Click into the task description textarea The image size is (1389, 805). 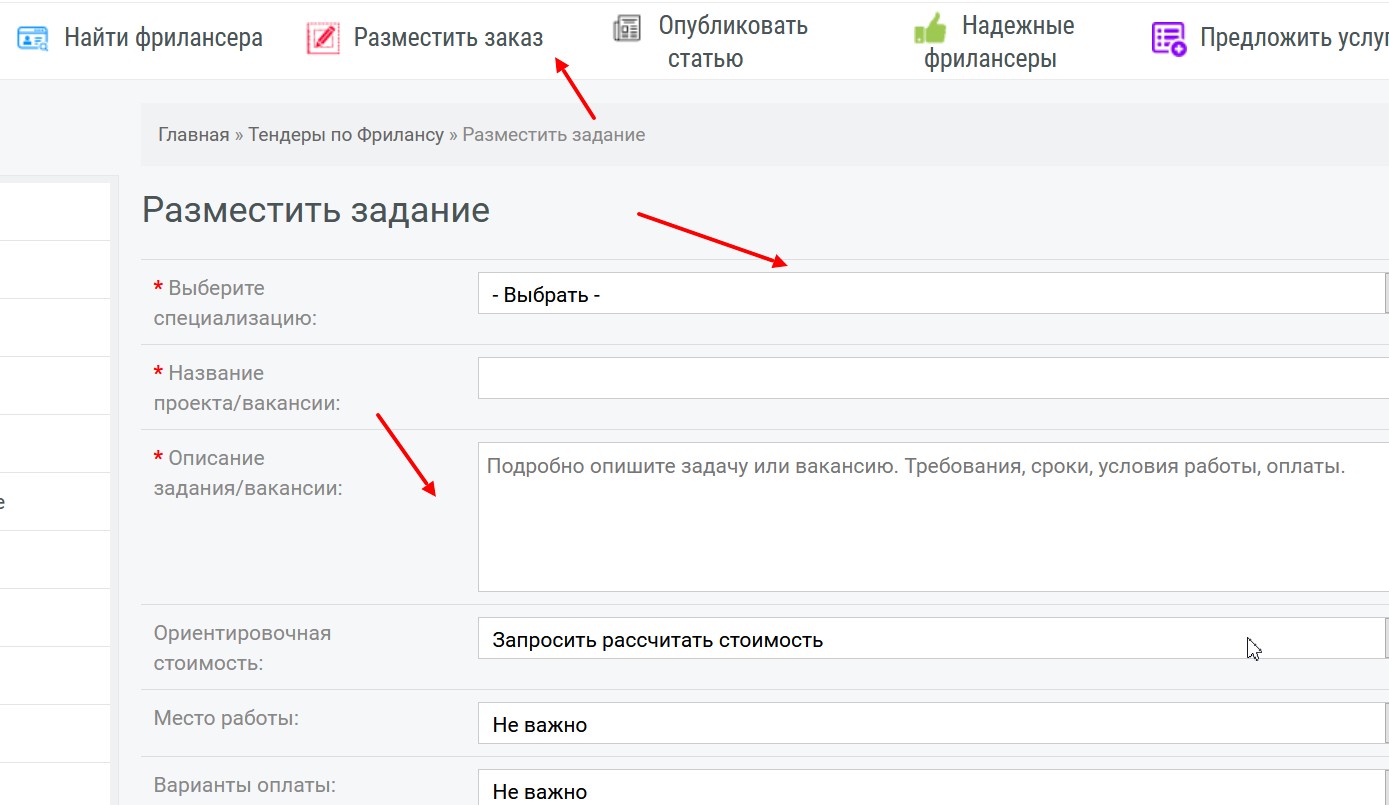(933, 517)
